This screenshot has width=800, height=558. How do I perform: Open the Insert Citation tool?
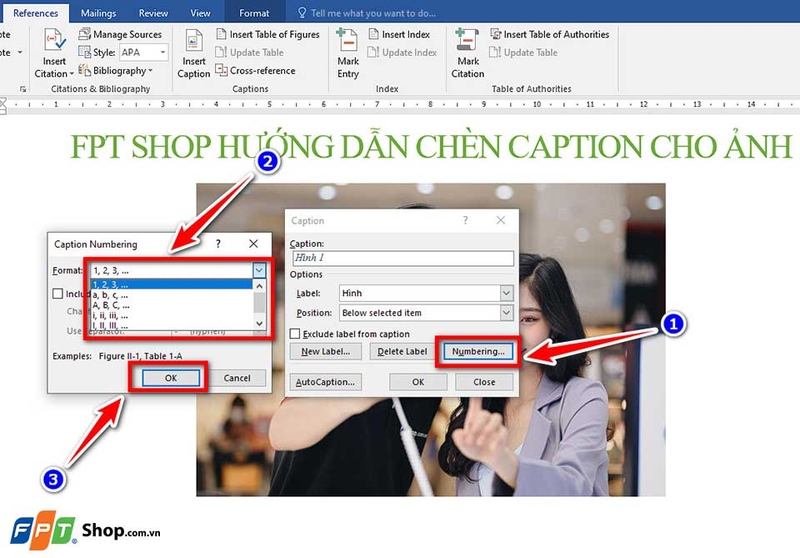click(54, 54)
